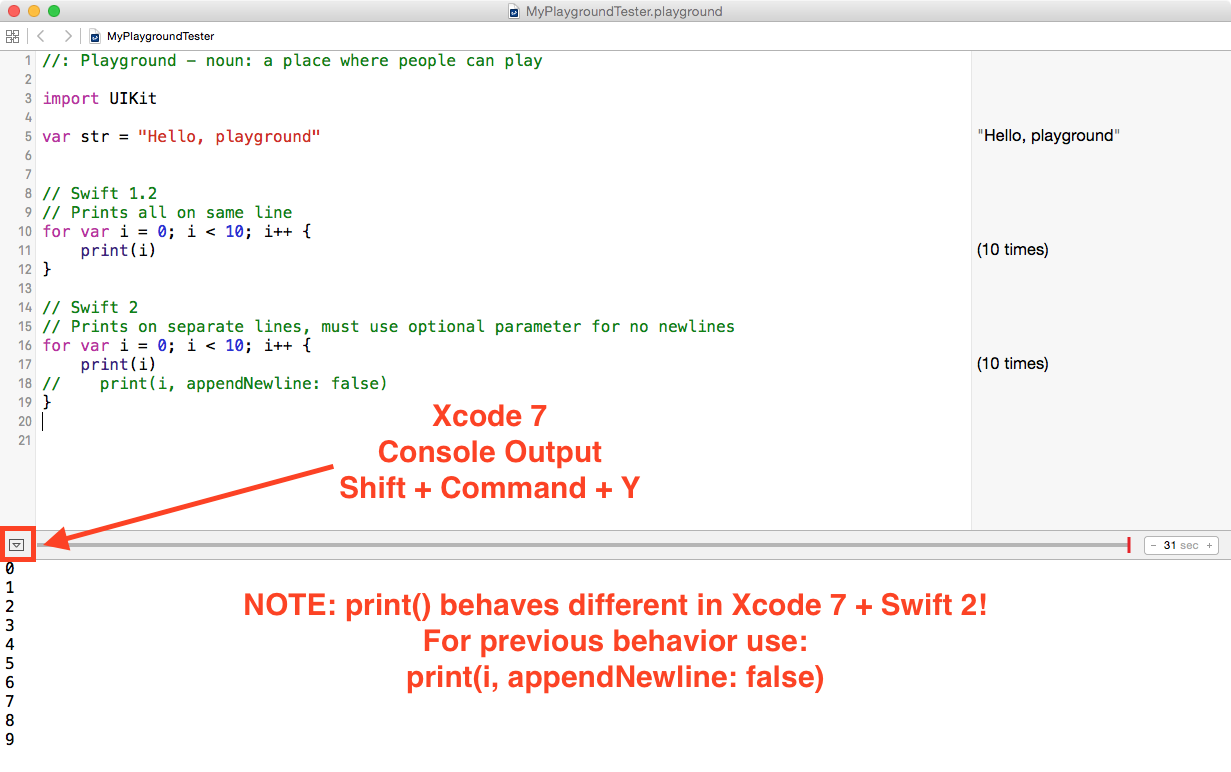
Task: Go back with the left chevron
Action: click(42, 36)
